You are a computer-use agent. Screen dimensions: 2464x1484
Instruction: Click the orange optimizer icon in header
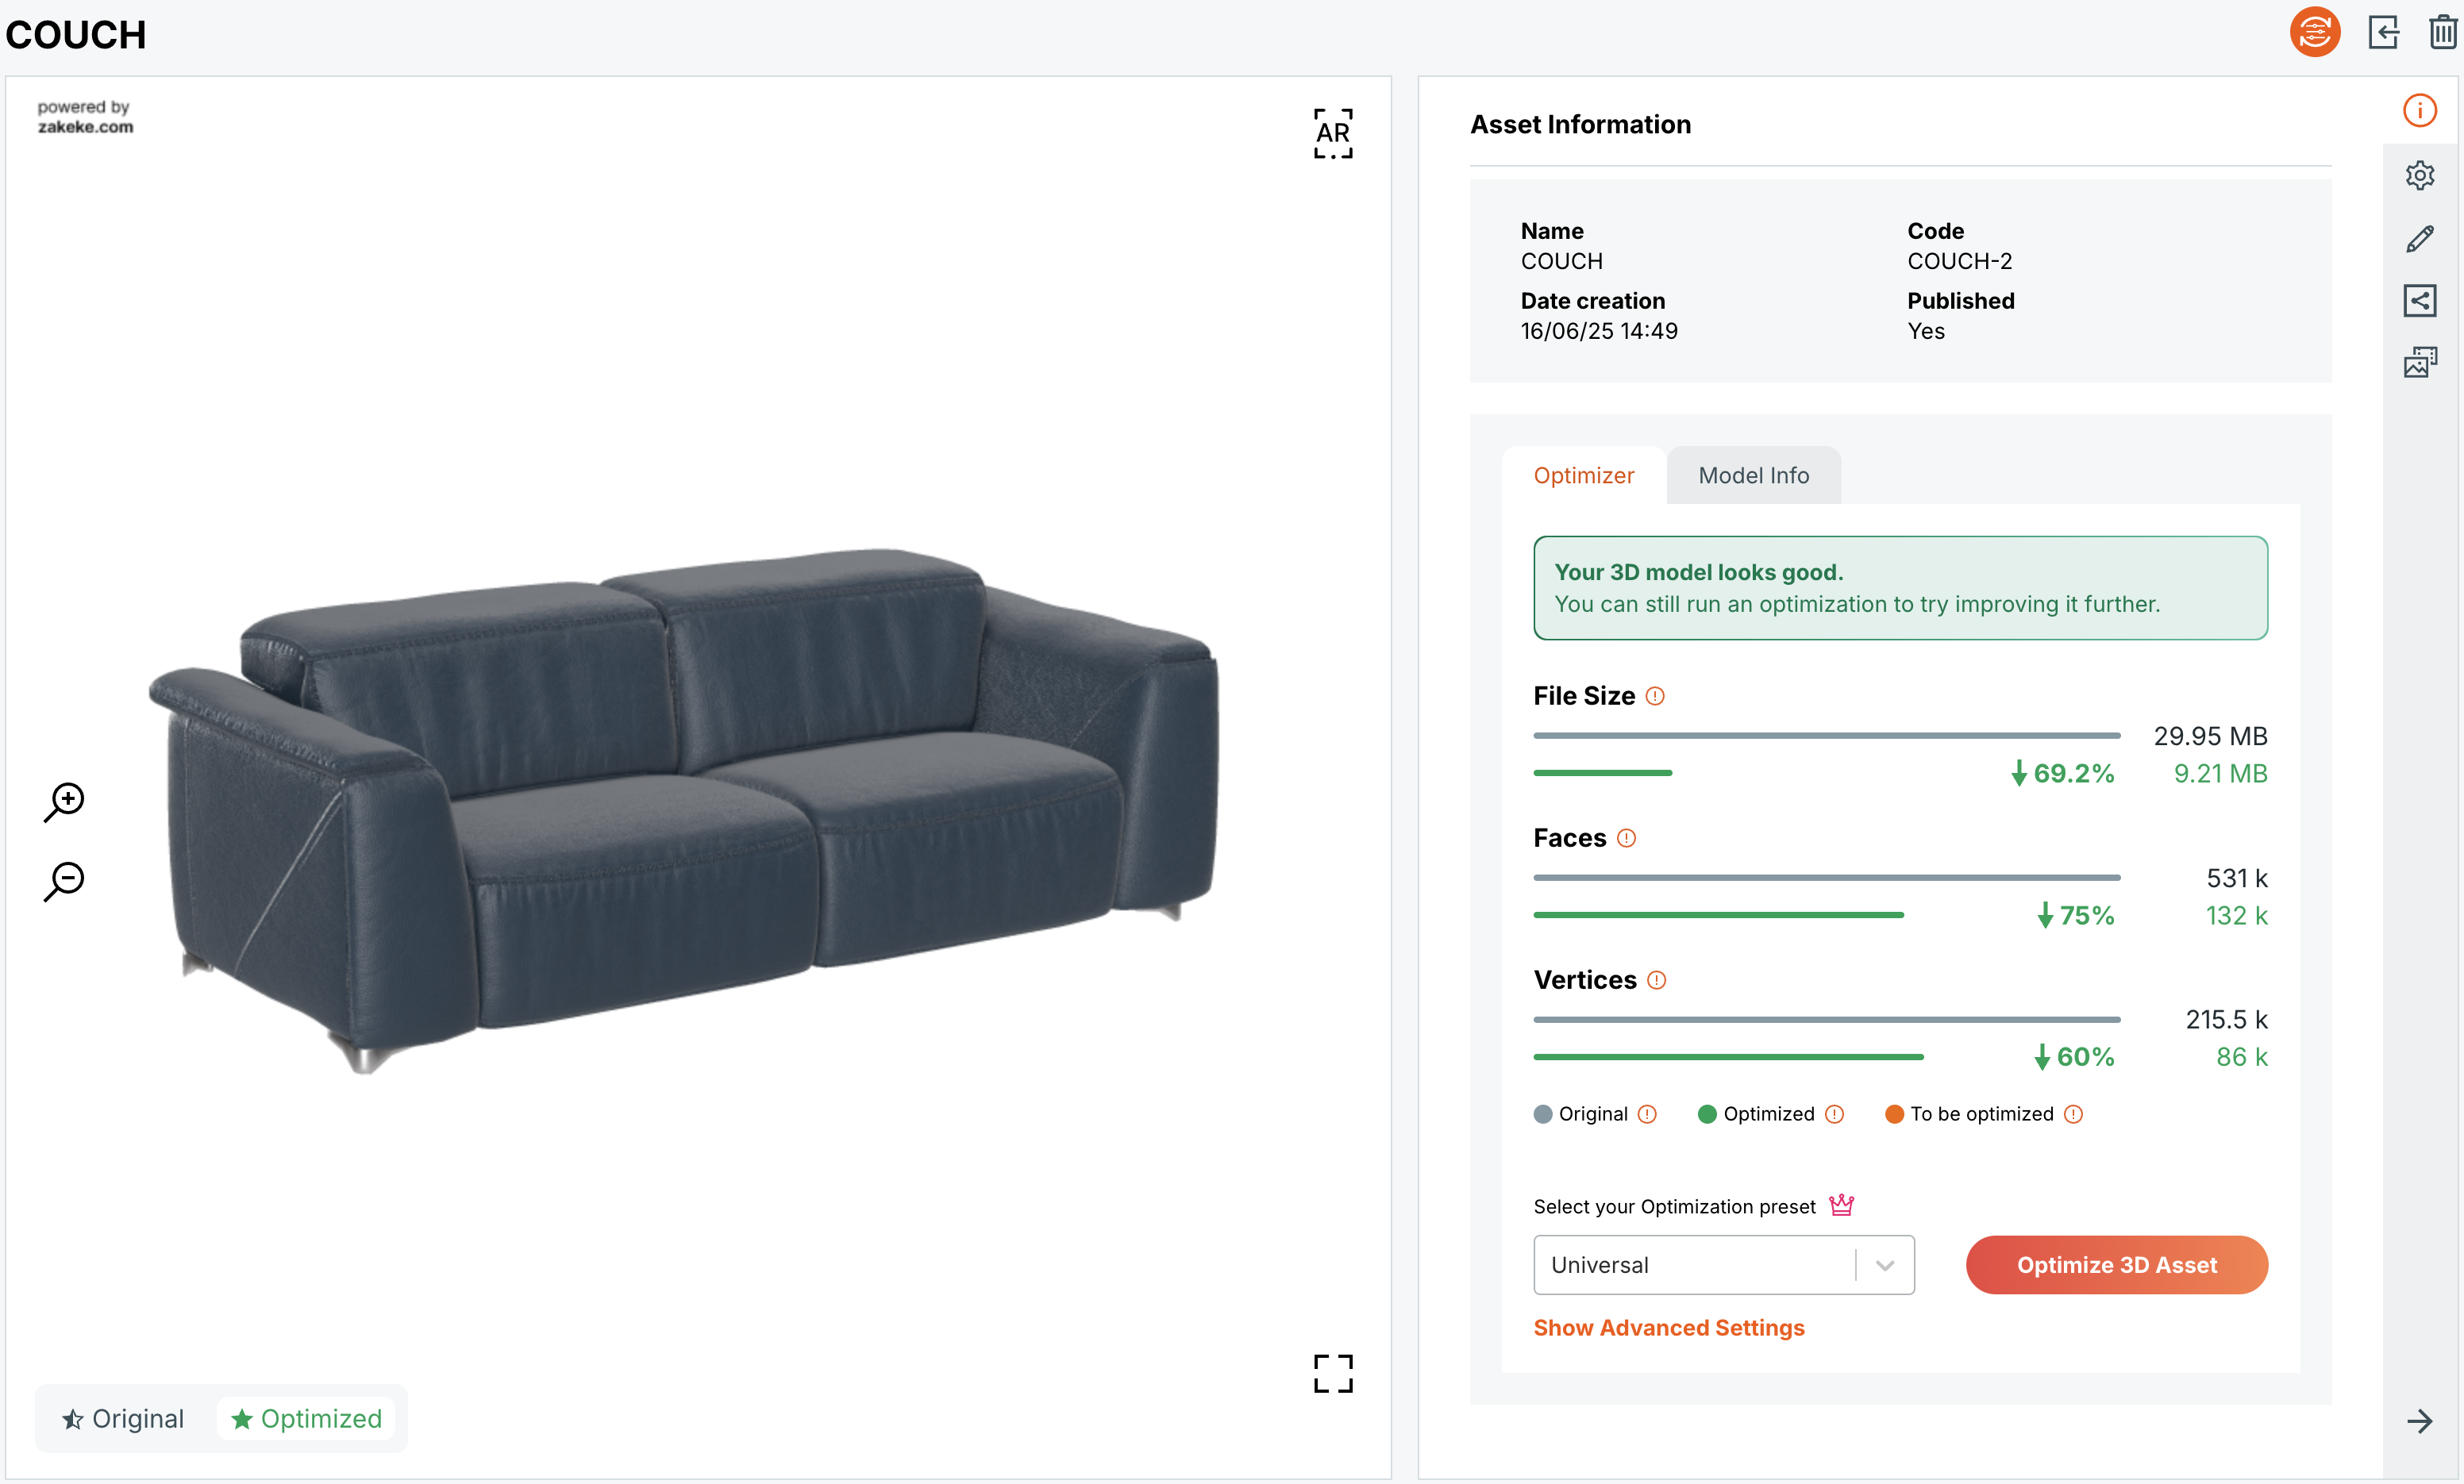[2315, 32]
